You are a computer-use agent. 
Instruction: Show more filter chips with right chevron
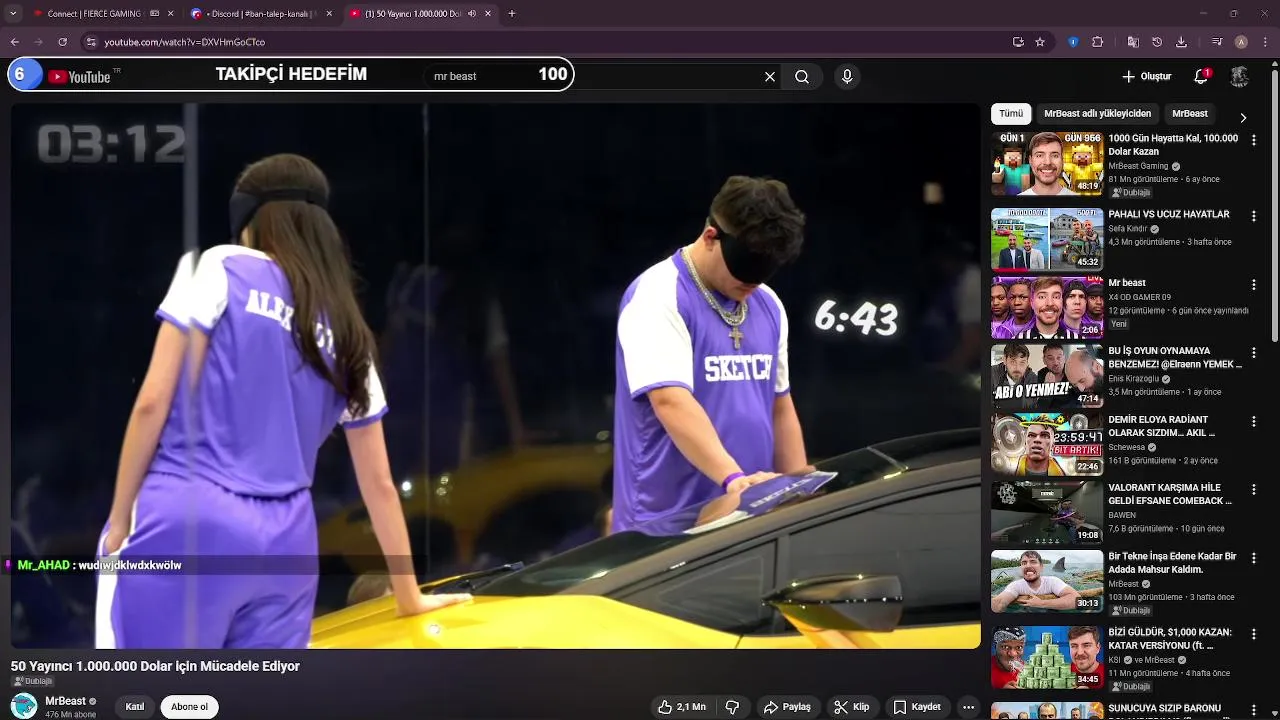tap(1243, 118)
